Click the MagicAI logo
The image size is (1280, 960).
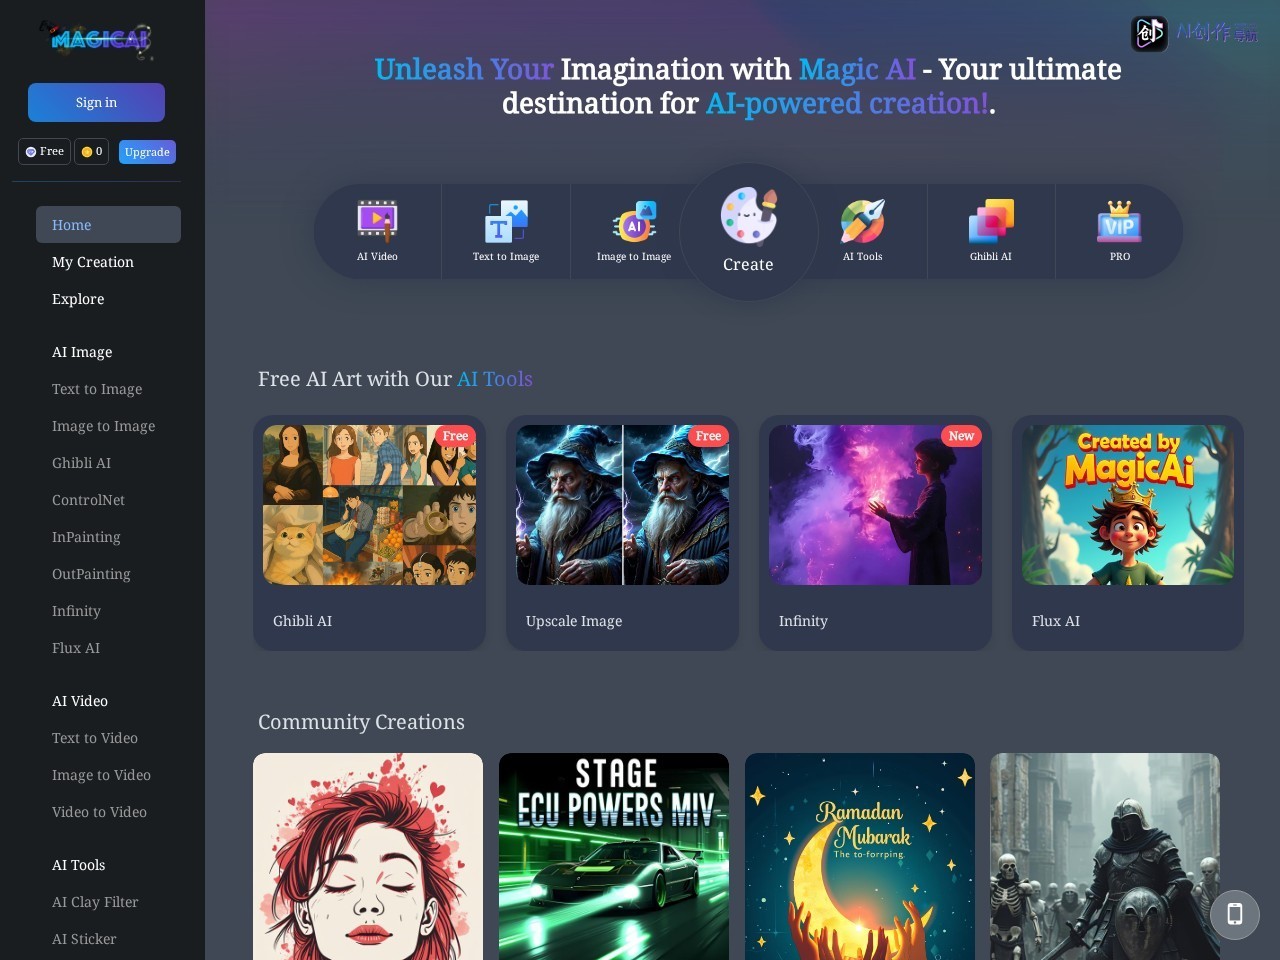[96, 39]
